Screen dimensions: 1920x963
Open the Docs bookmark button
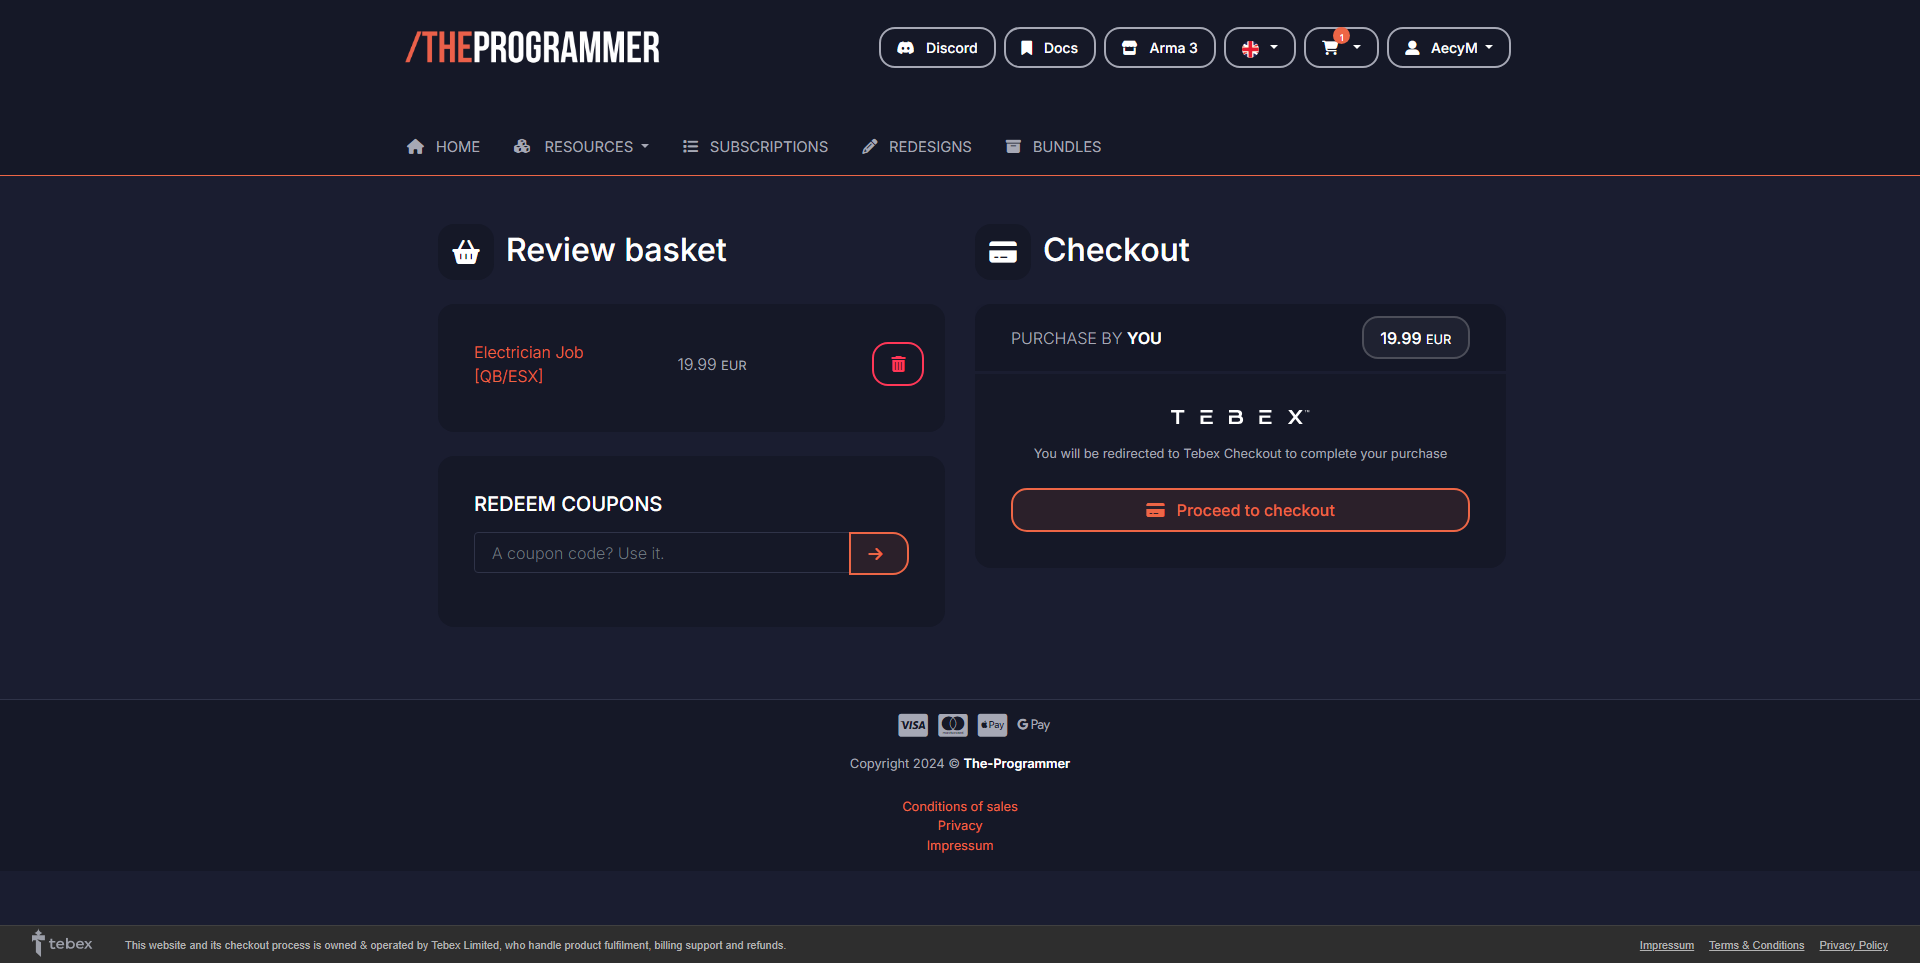coord(1049,48)
